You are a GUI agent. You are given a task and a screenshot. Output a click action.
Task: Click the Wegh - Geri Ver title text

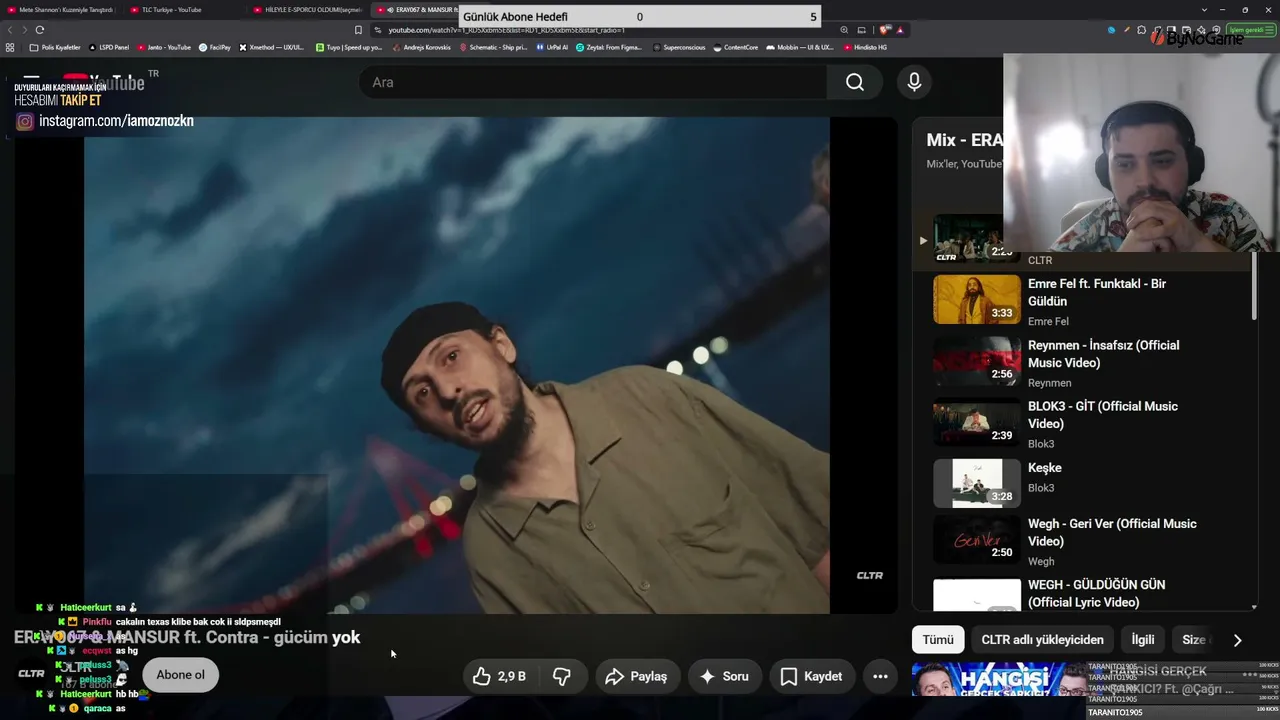[x=1112, y=532]
